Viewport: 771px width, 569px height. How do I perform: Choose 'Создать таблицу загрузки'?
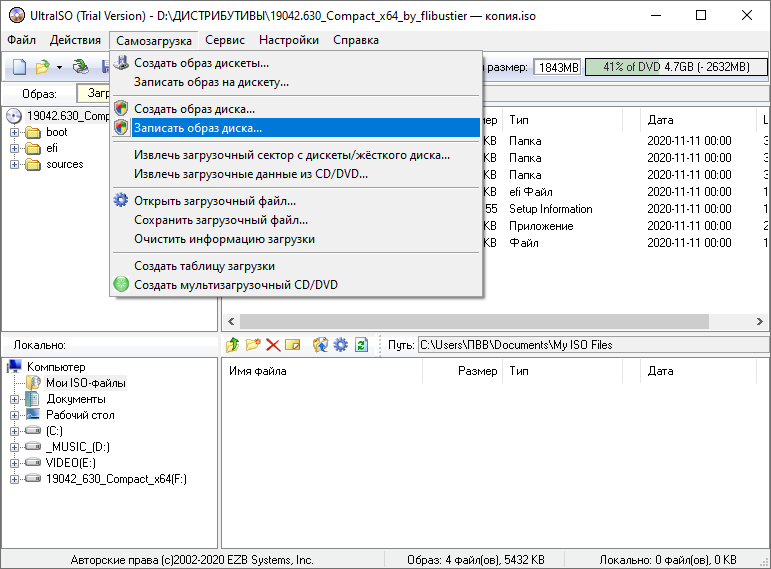[x=297, y=266]
